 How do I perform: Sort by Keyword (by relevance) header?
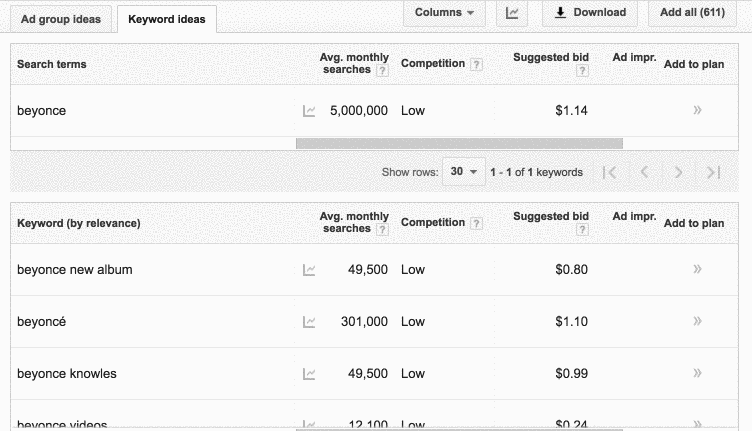[79, 223]
